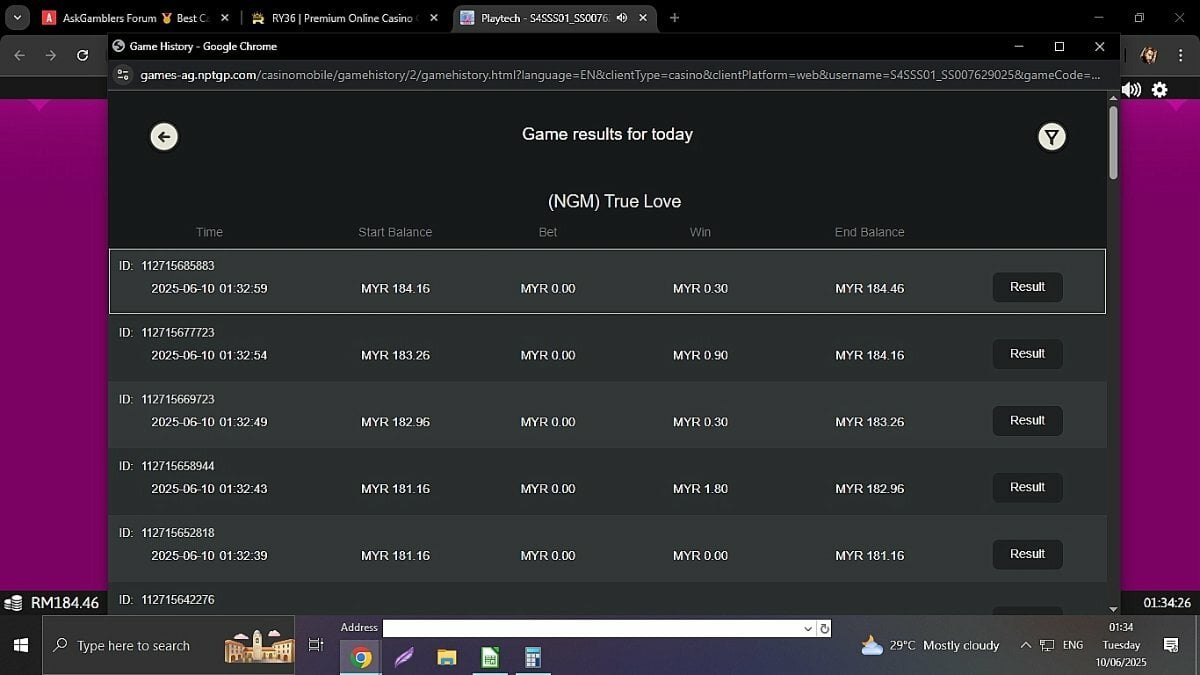View site information icon in address bar
Viewport: 1200px width, 675px height.
123,75
